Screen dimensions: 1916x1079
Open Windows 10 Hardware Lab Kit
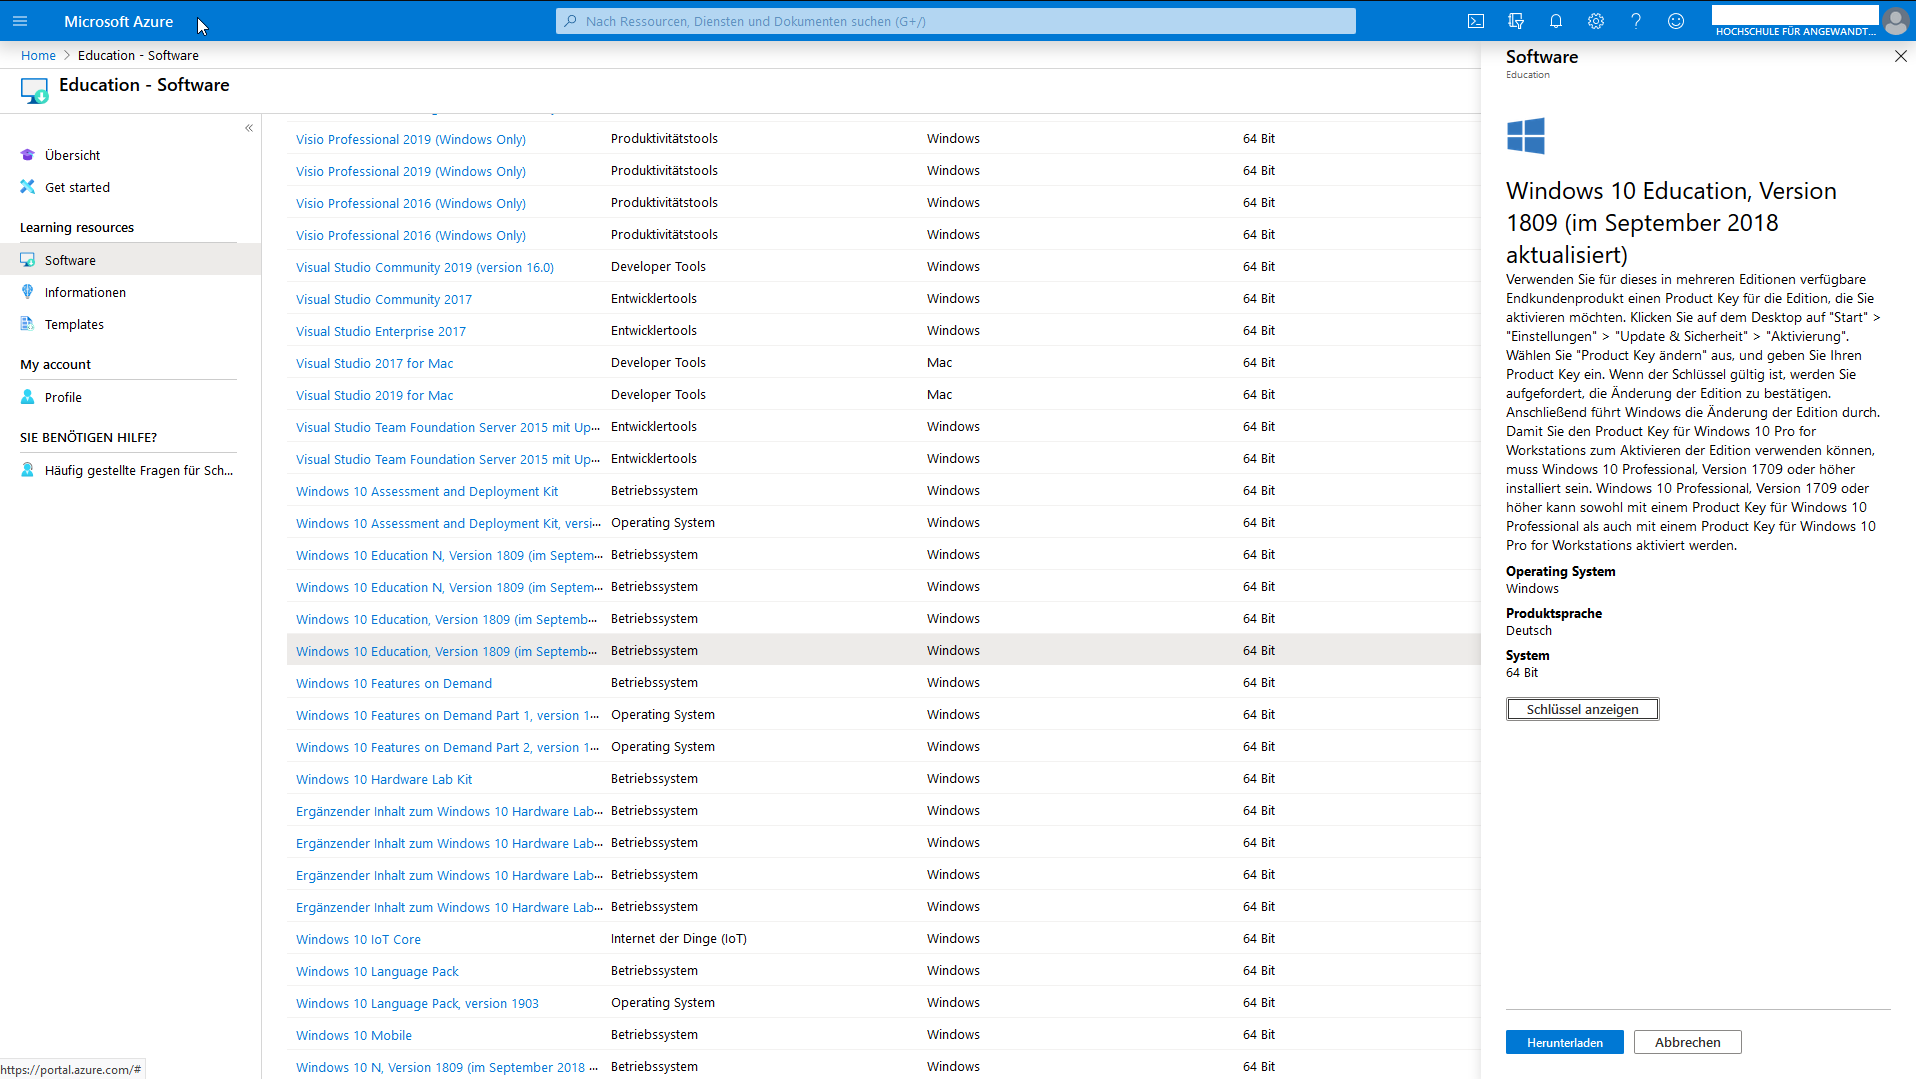(384, 779)
